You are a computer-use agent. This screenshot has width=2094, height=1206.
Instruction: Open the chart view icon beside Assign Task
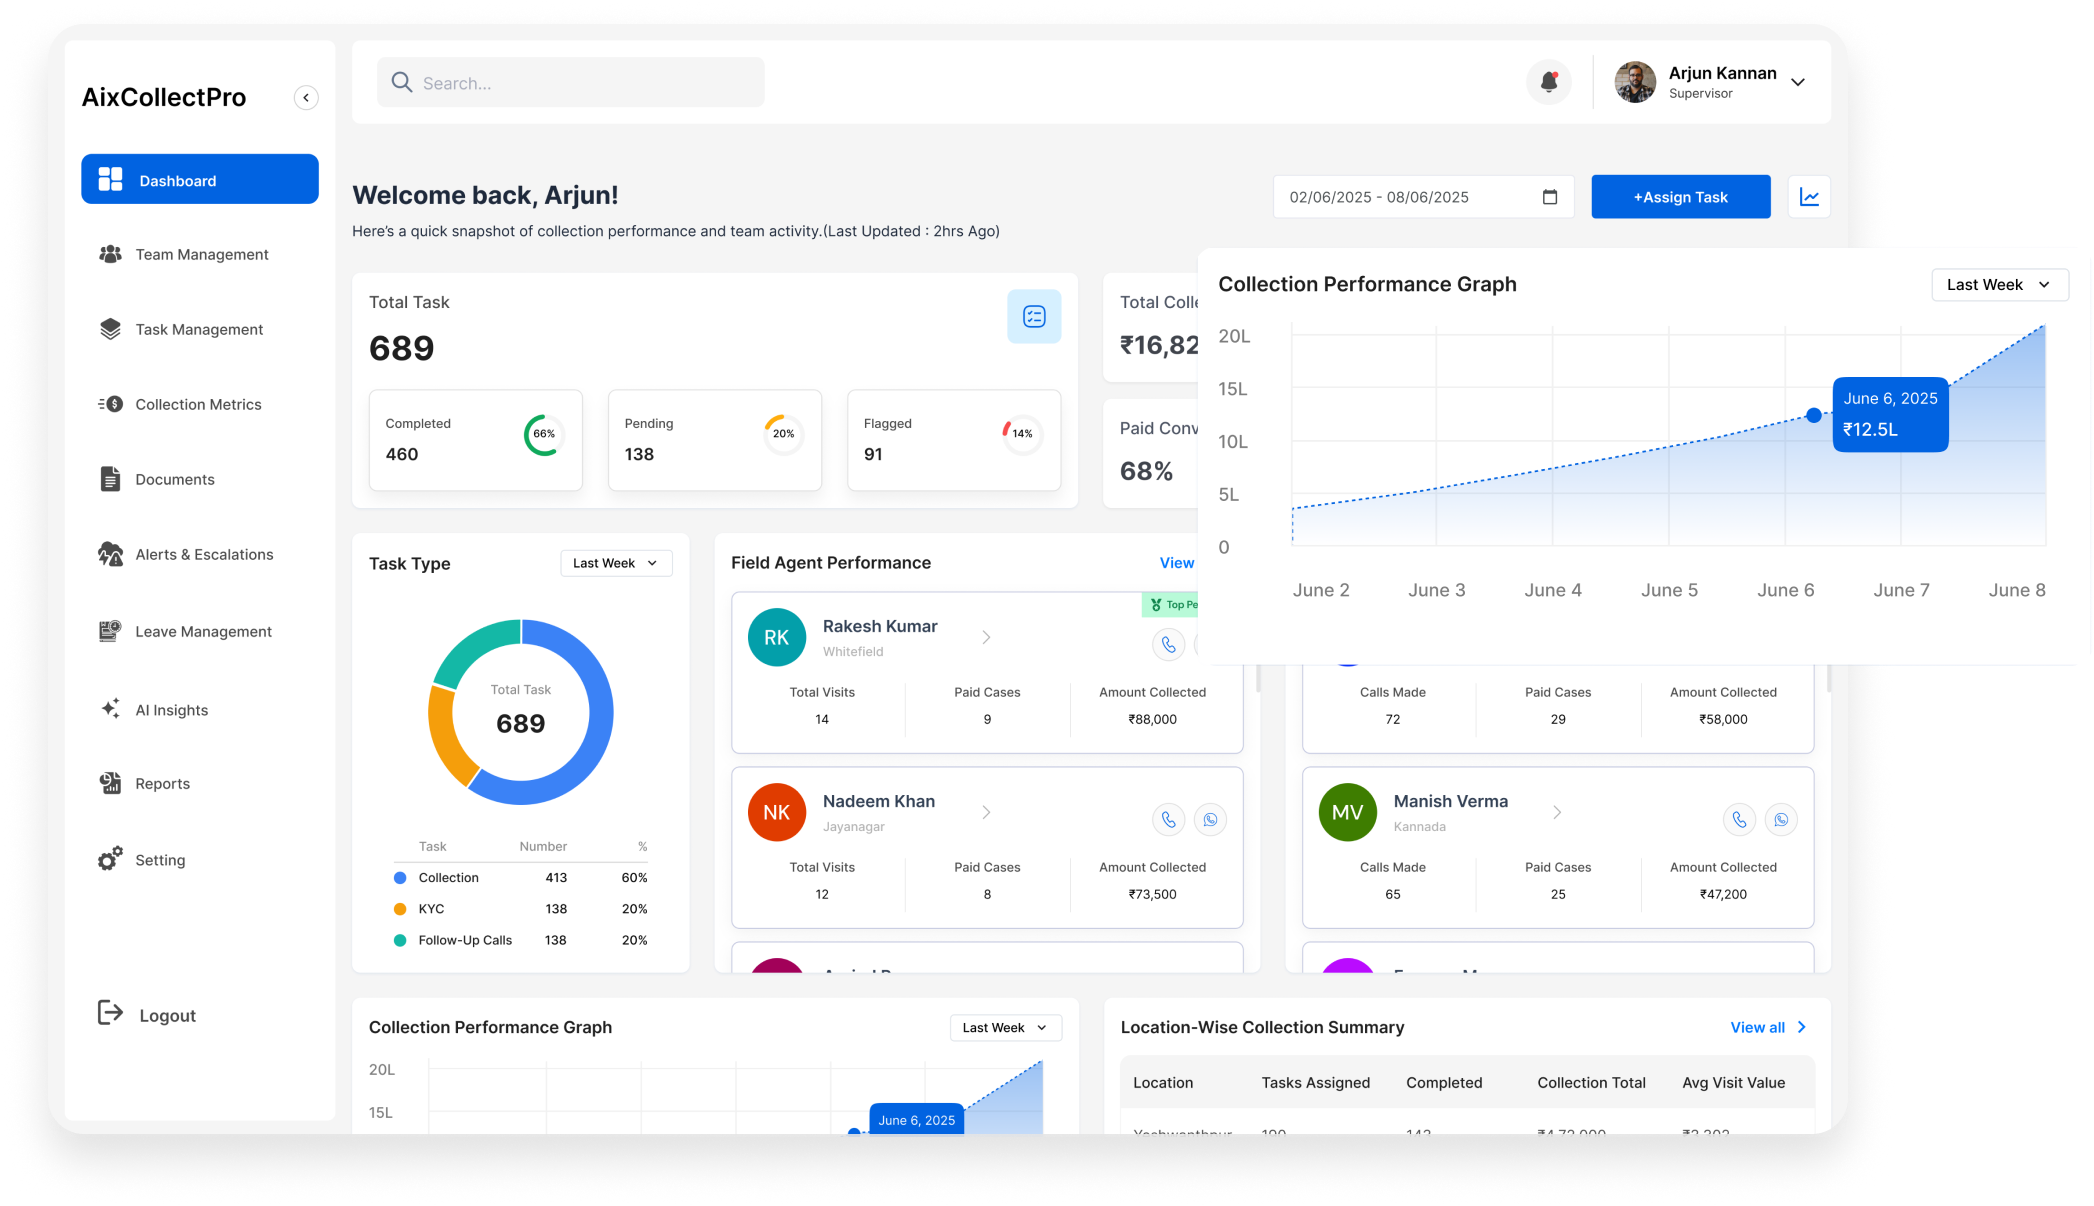click(1809, 197)
